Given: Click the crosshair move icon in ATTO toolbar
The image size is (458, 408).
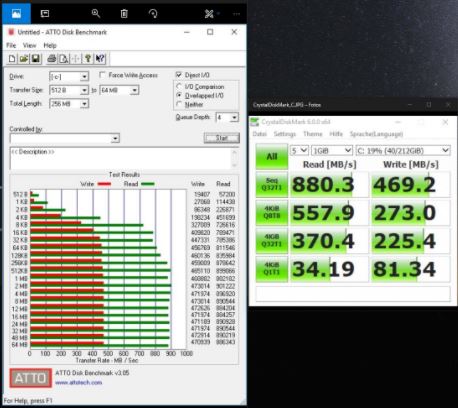Looking at the screenshot, I should 76,59.
